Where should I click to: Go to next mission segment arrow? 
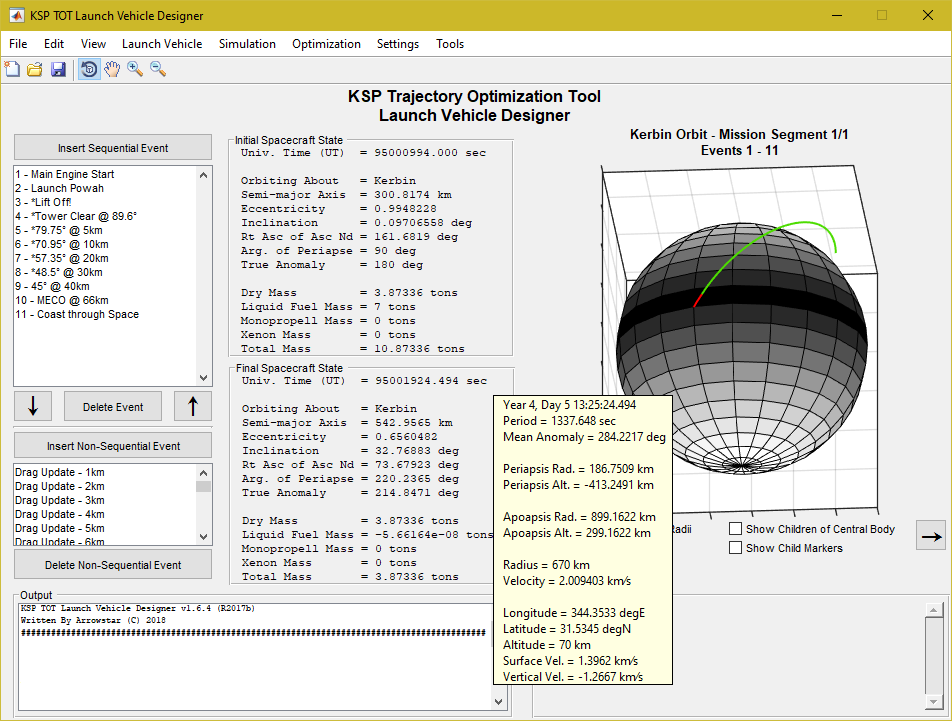[x=931, y=535]
